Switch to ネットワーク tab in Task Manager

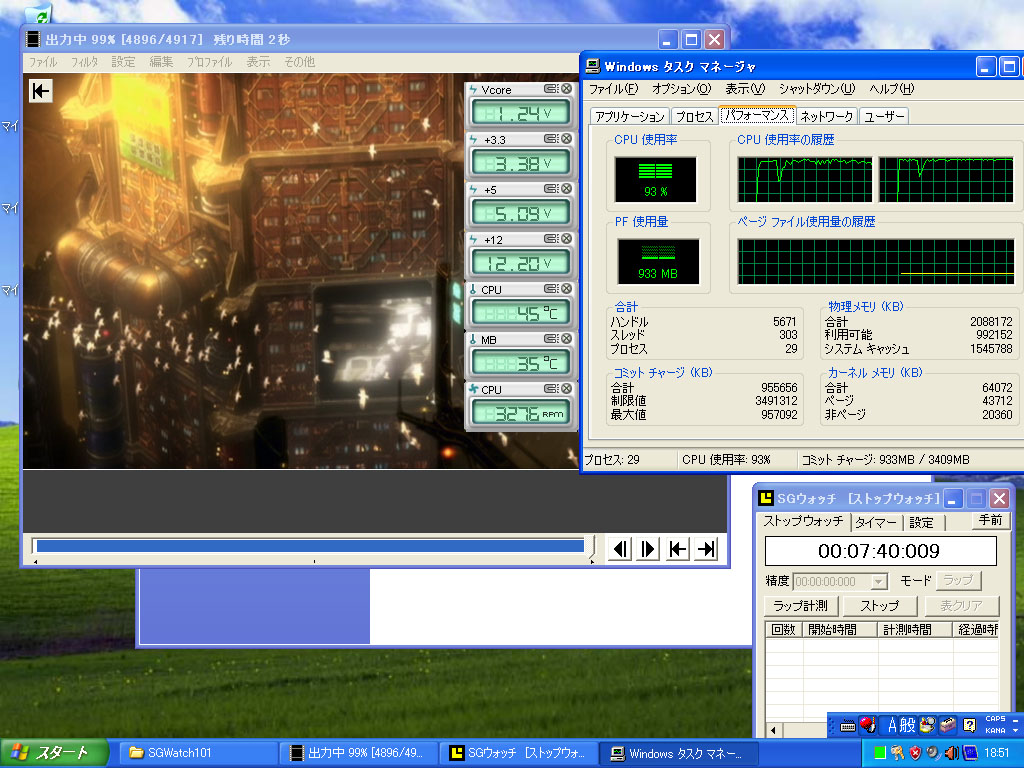pos(826,116)
